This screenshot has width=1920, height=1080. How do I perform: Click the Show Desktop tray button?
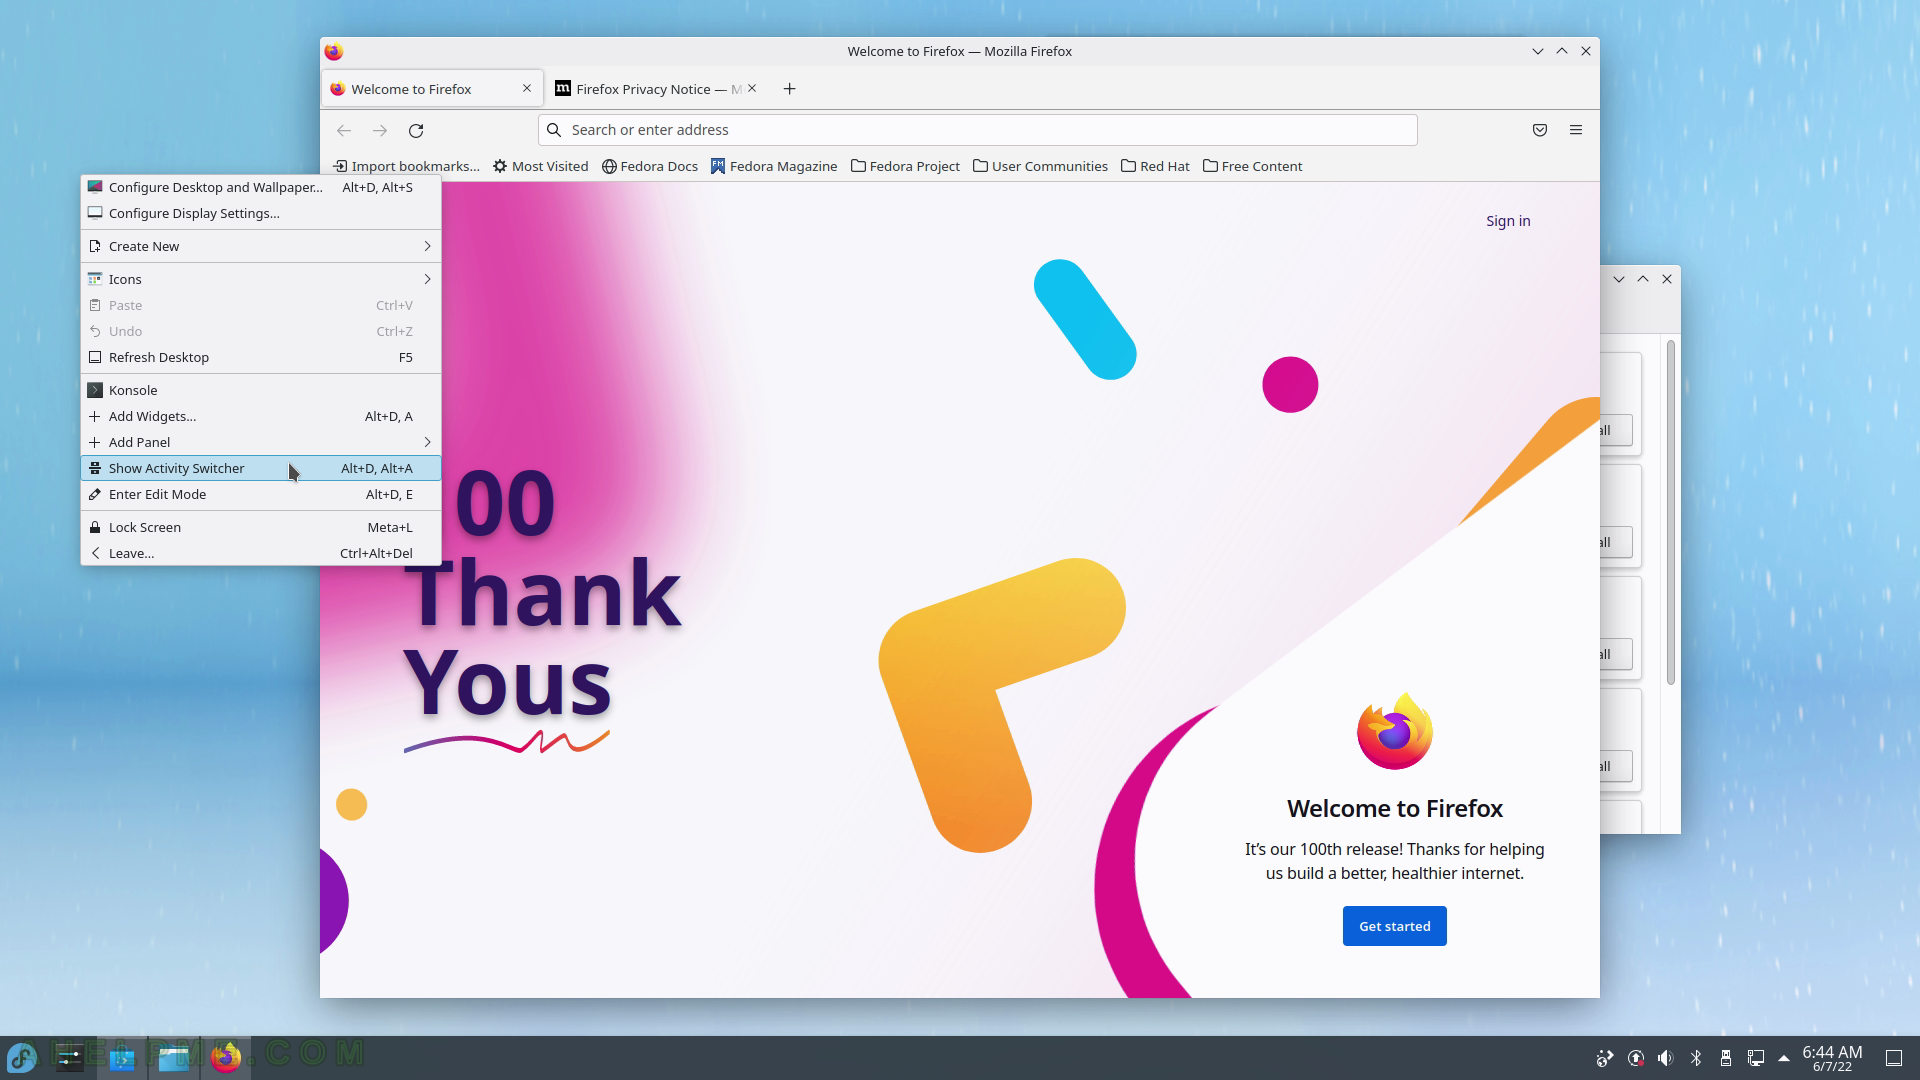point(1894,1058)
